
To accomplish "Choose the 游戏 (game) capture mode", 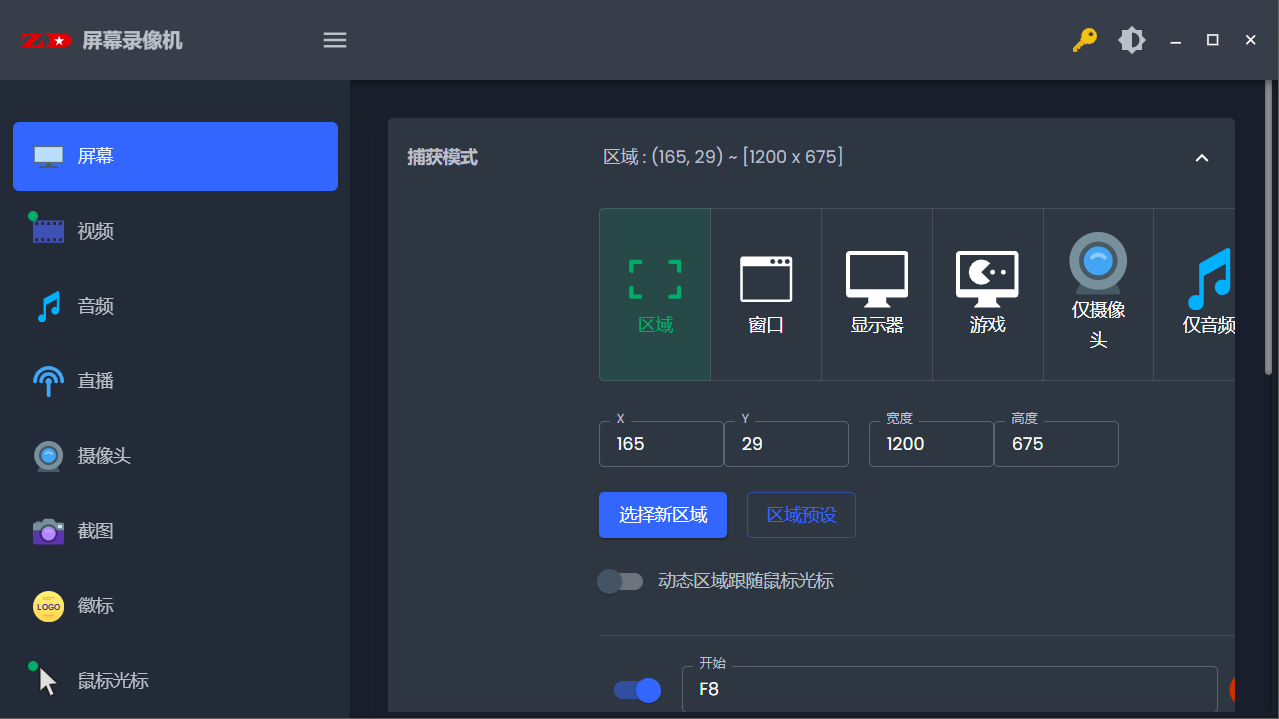I will click(x=986, y=293).
